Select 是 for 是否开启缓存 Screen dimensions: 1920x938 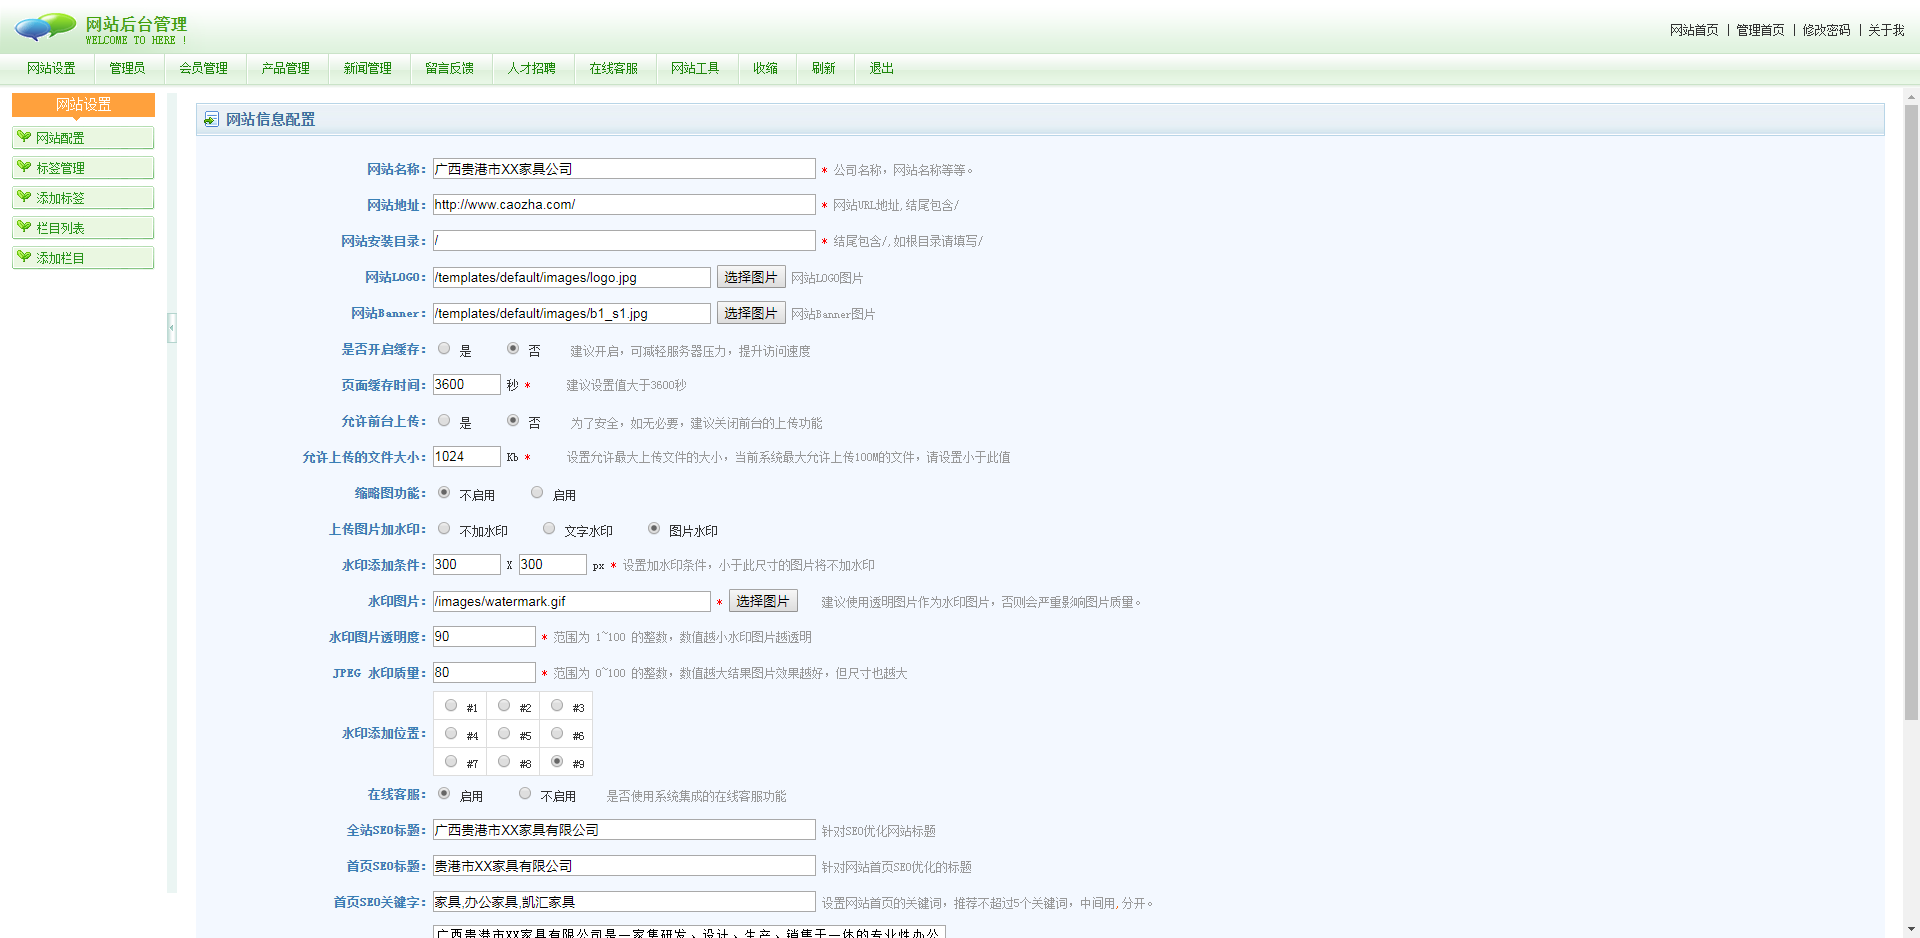(x=444, y=349)
